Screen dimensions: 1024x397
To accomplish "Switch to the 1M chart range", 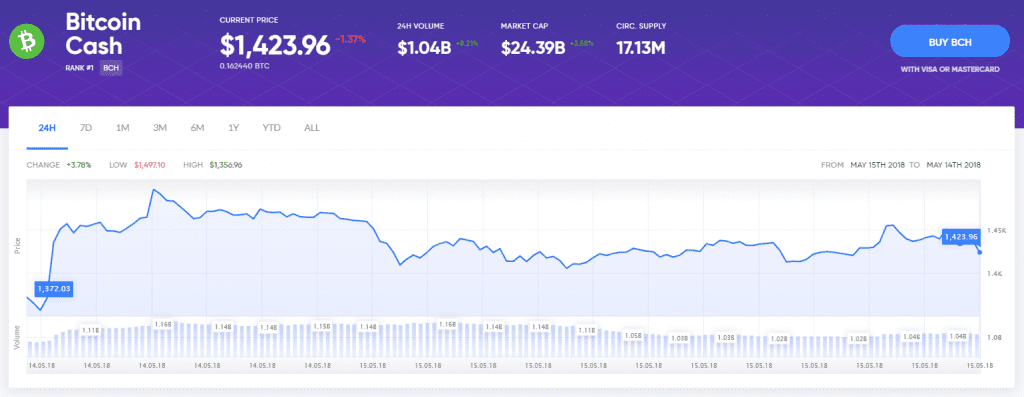I will (x=122, y=128).
